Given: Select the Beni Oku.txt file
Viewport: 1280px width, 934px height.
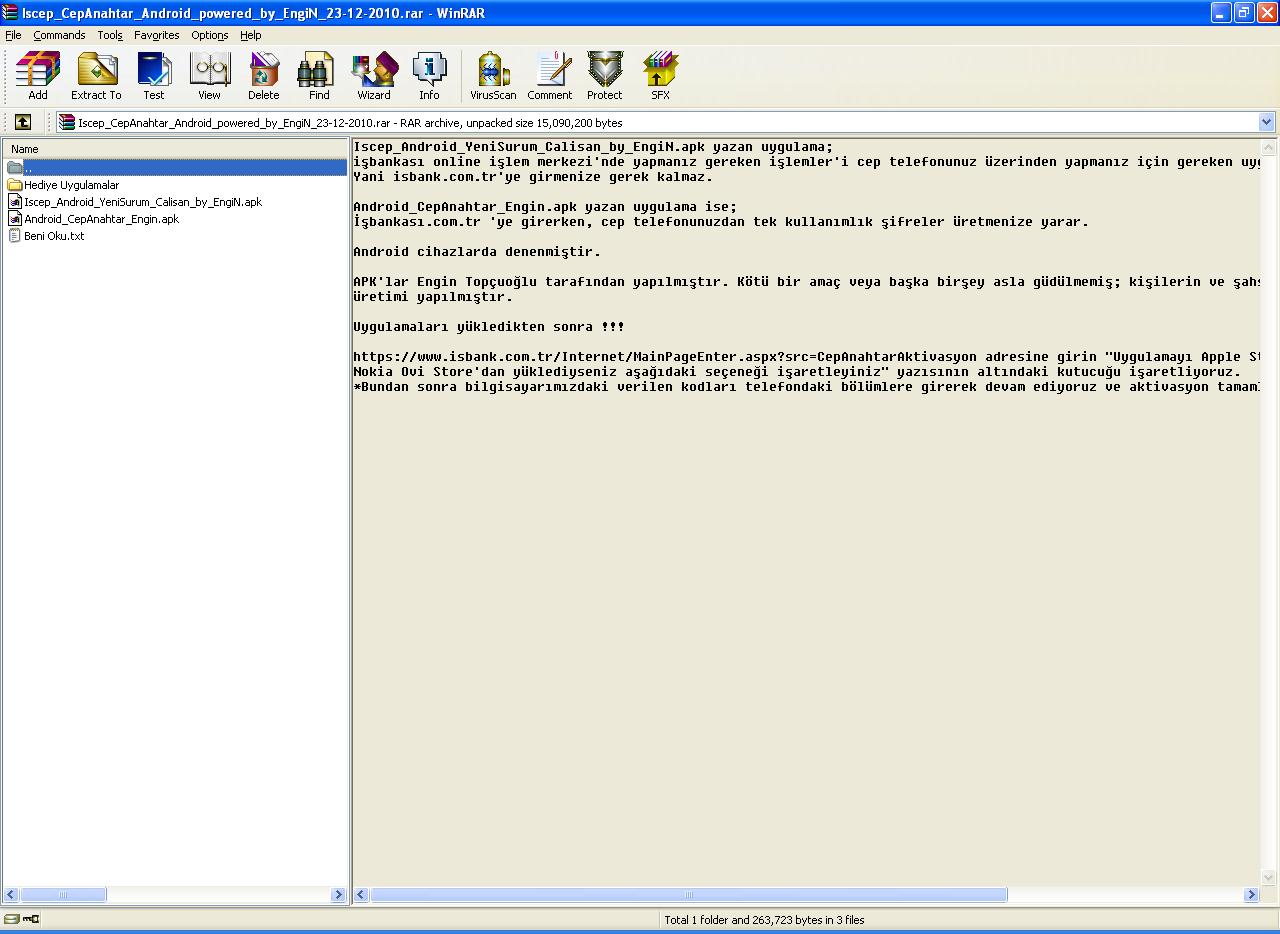Looking at the screenshot, I should coord(46,236).
